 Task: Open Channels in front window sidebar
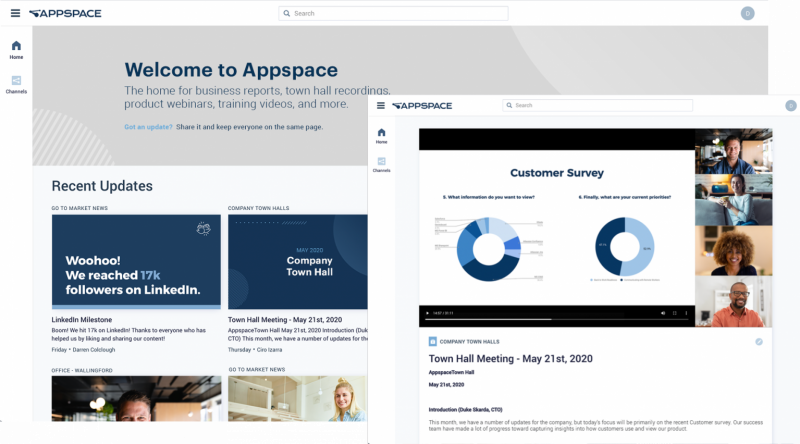point(382,164)
